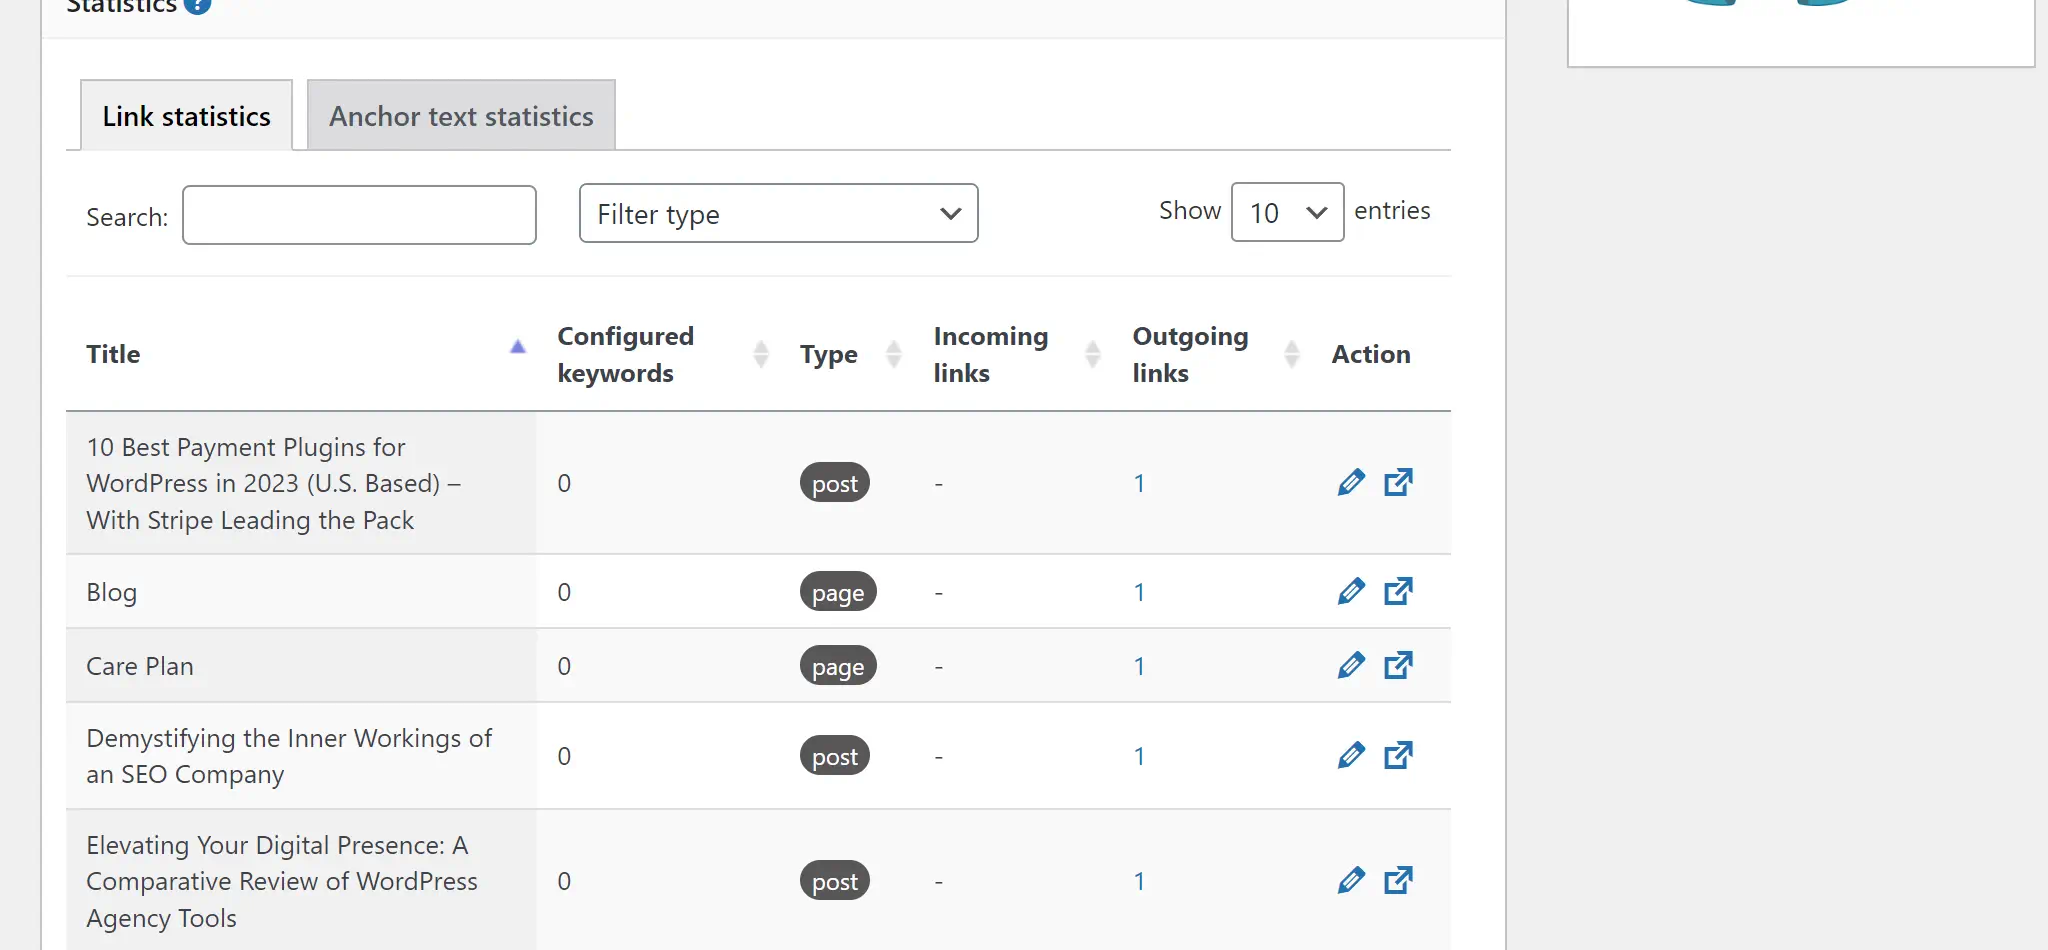This screenshot has height=950, width=2048.
Task: Open Demystifying the Inner Workings externally
Action: 1399,755
